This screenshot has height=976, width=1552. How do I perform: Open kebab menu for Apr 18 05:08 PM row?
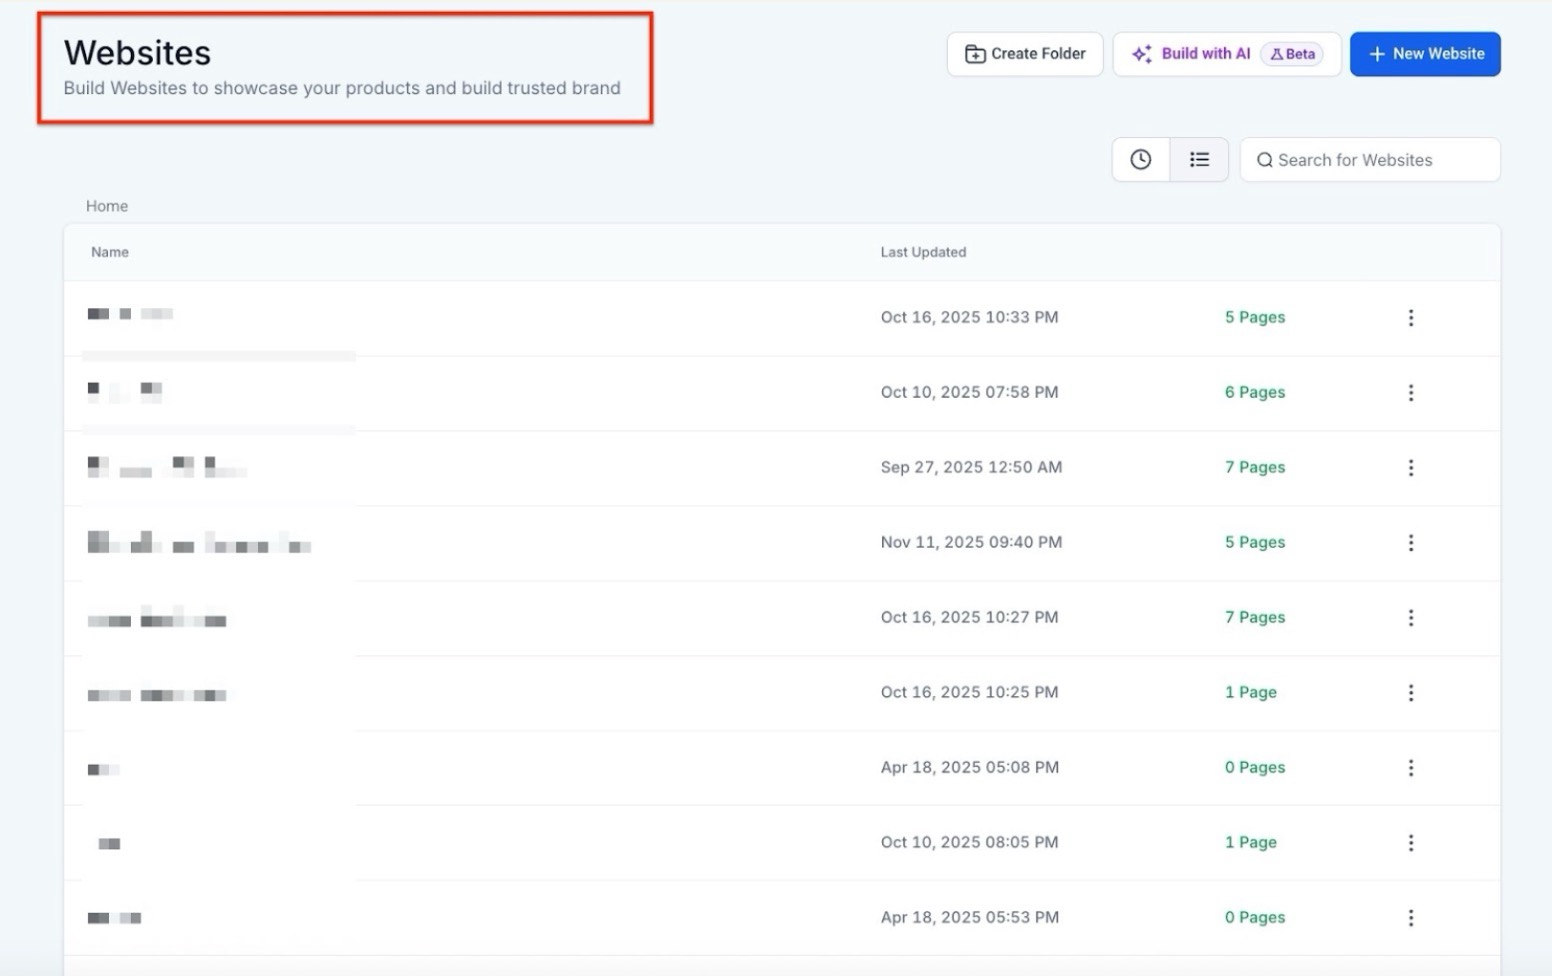coord(1411,768)
